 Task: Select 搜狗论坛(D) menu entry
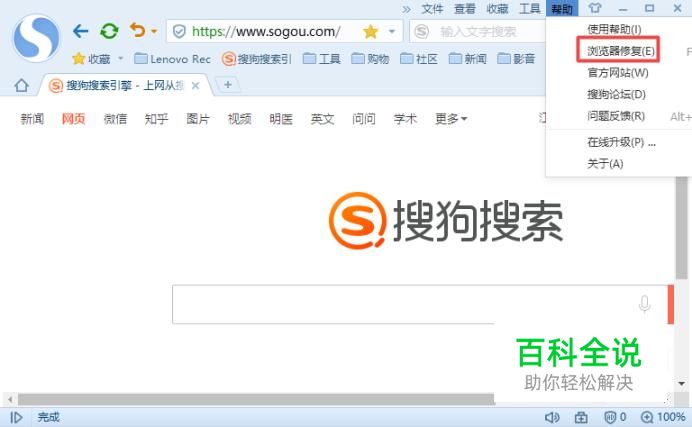616,94
